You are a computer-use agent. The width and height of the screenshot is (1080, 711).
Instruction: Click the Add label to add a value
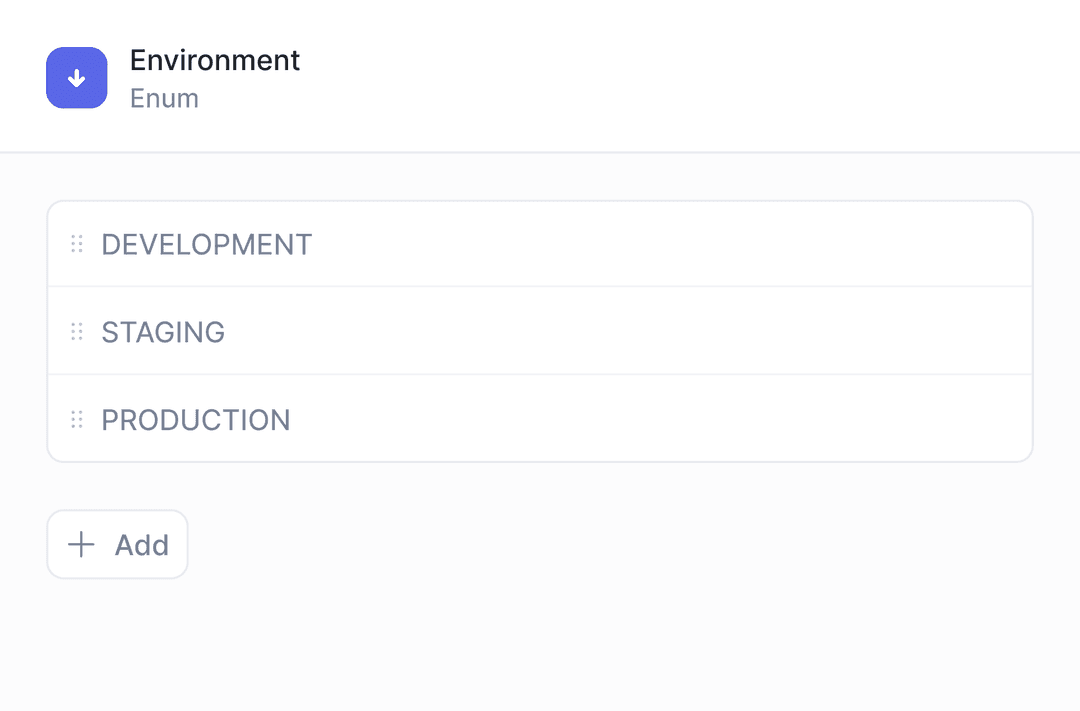pyautogui.click(x=142, y=545)
